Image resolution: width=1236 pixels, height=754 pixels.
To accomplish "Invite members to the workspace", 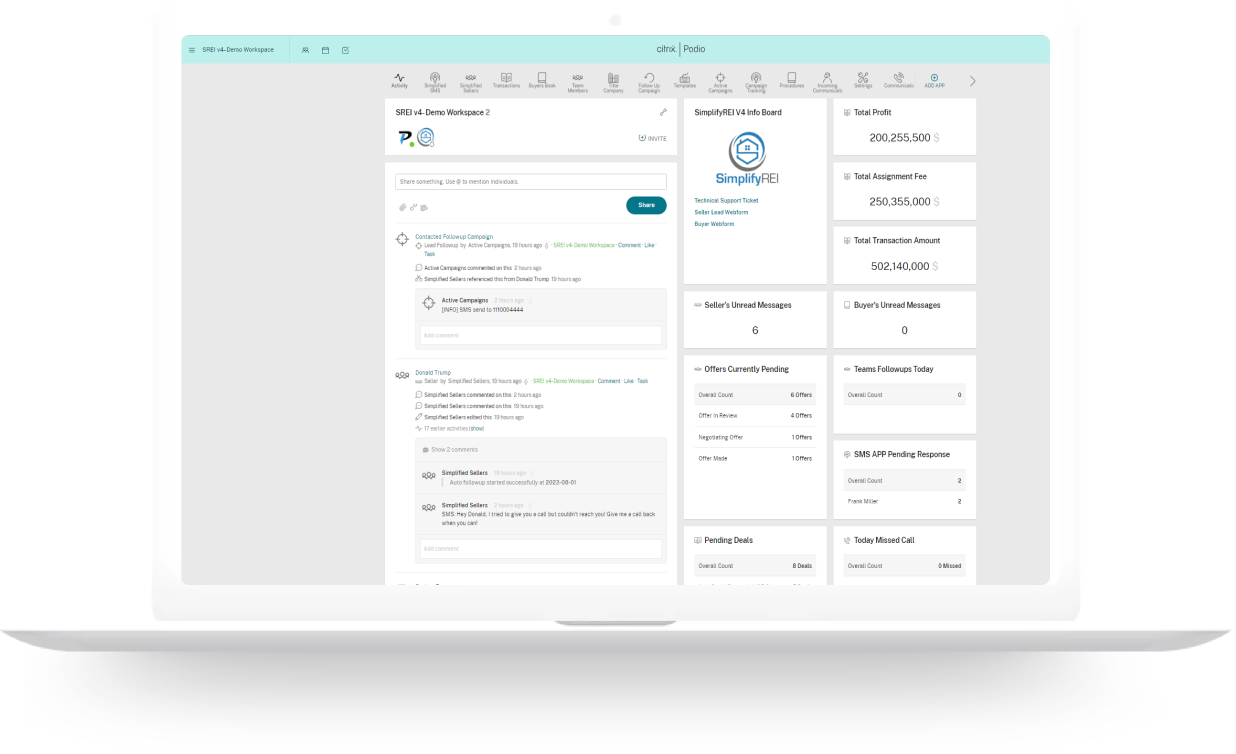I will tap(652, 138).
